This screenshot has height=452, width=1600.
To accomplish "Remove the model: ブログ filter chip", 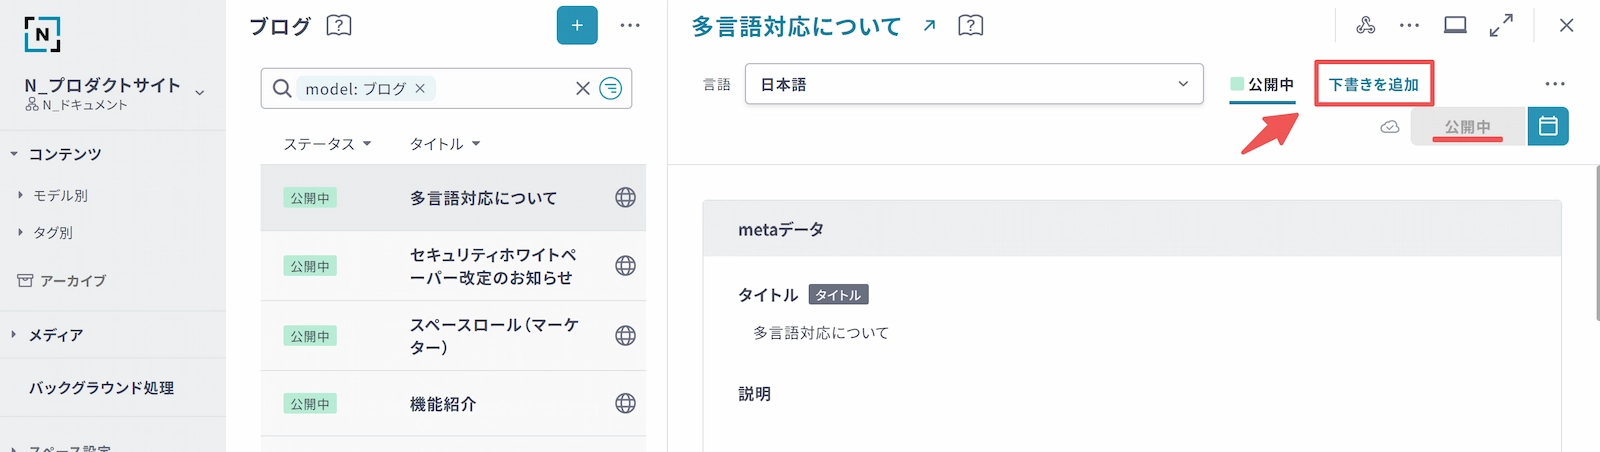I will pos(420,89).
